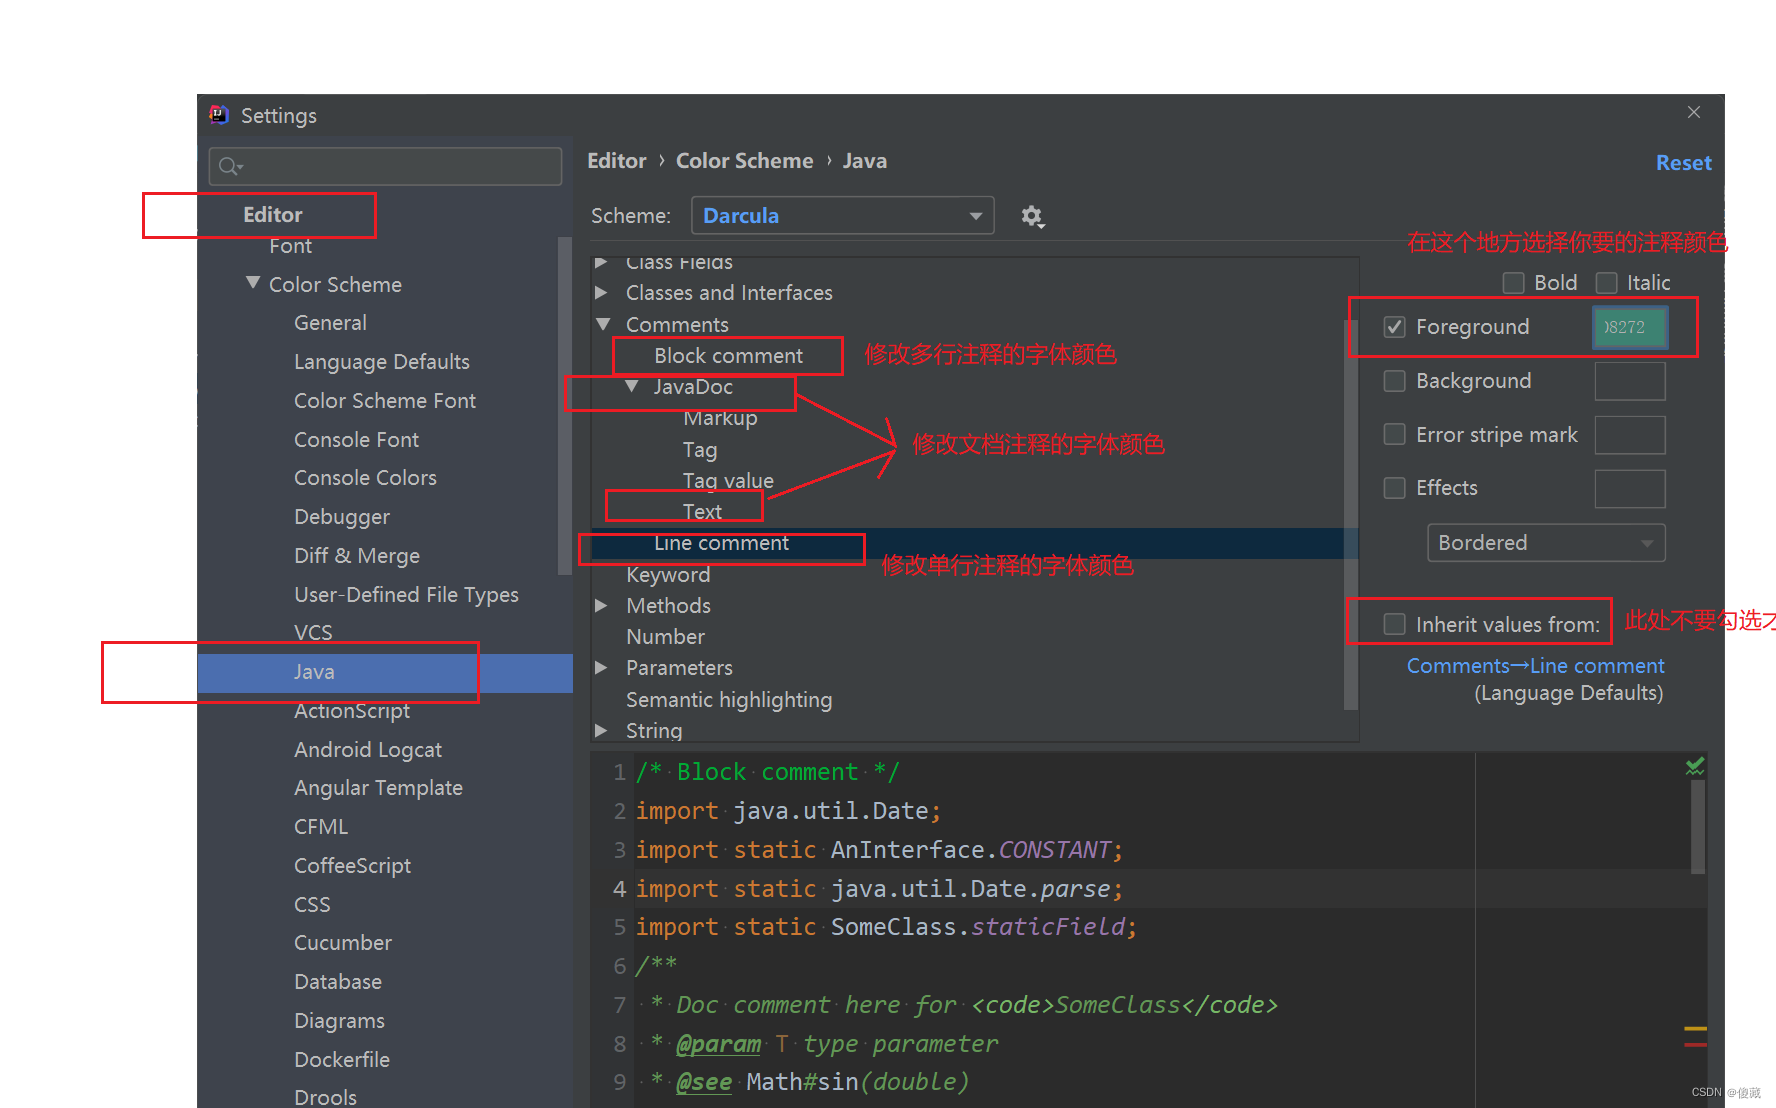1776x1108 pixels.
Task: Toggle Inherit values from checkbox
Action: tap(1394, 624)
